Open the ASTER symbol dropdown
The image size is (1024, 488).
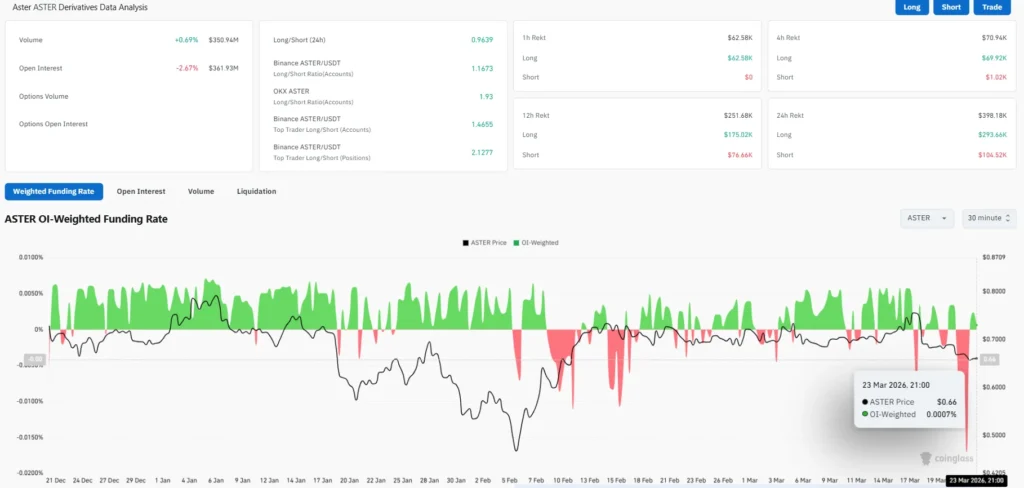pos(927,218)
